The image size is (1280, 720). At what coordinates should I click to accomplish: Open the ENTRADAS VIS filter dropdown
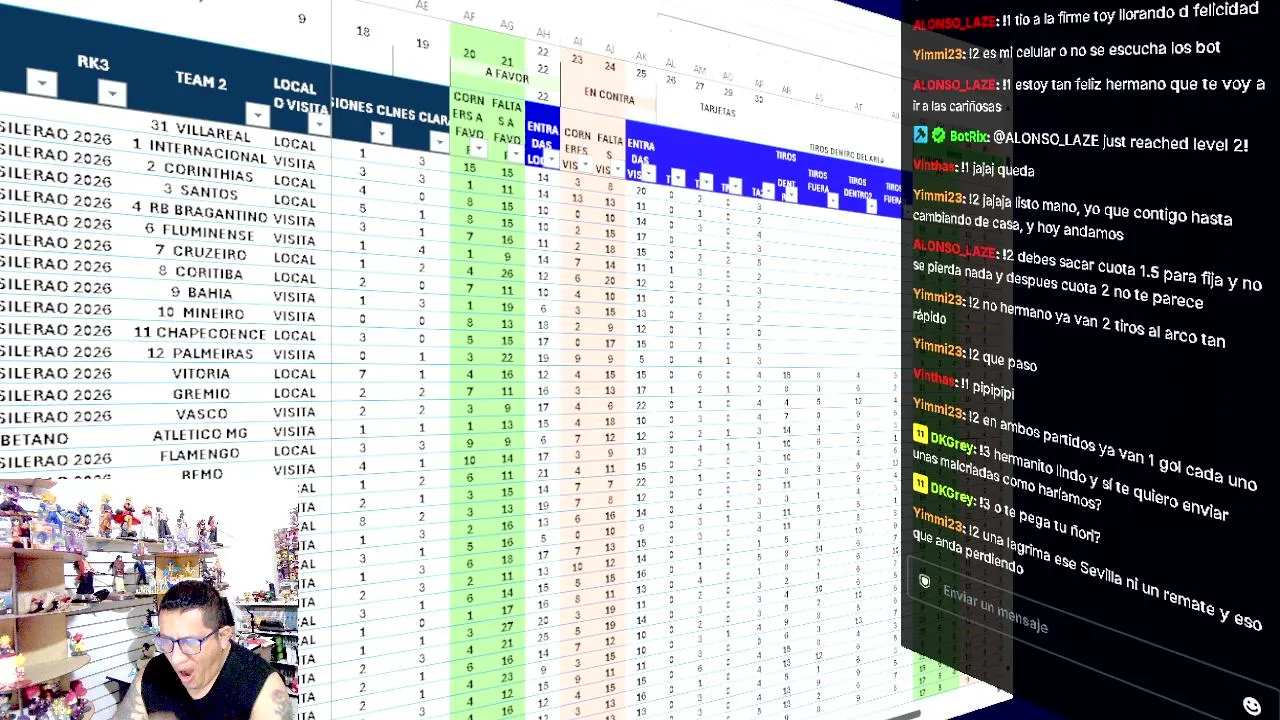tap(649, 174)
